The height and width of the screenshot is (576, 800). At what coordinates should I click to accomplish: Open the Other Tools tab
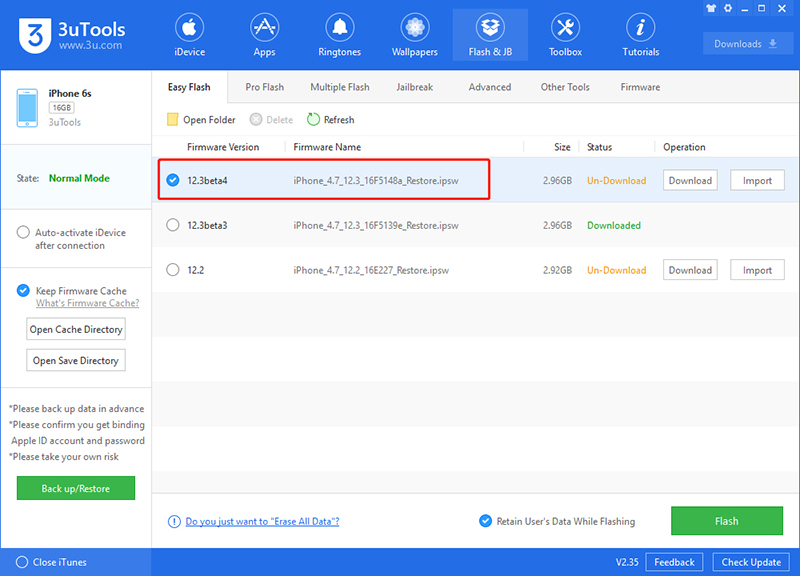point(565,87)
